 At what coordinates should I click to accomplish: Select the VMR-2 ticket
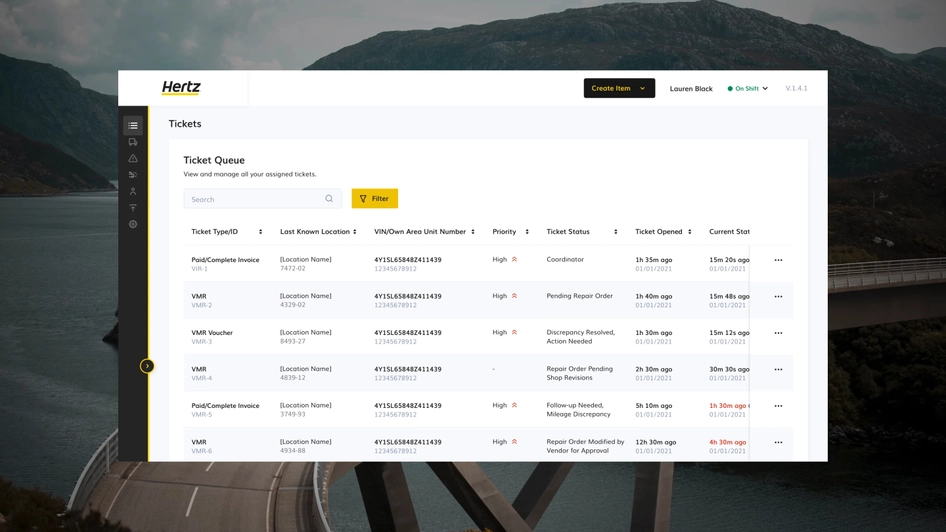click(x=202, y=301)
